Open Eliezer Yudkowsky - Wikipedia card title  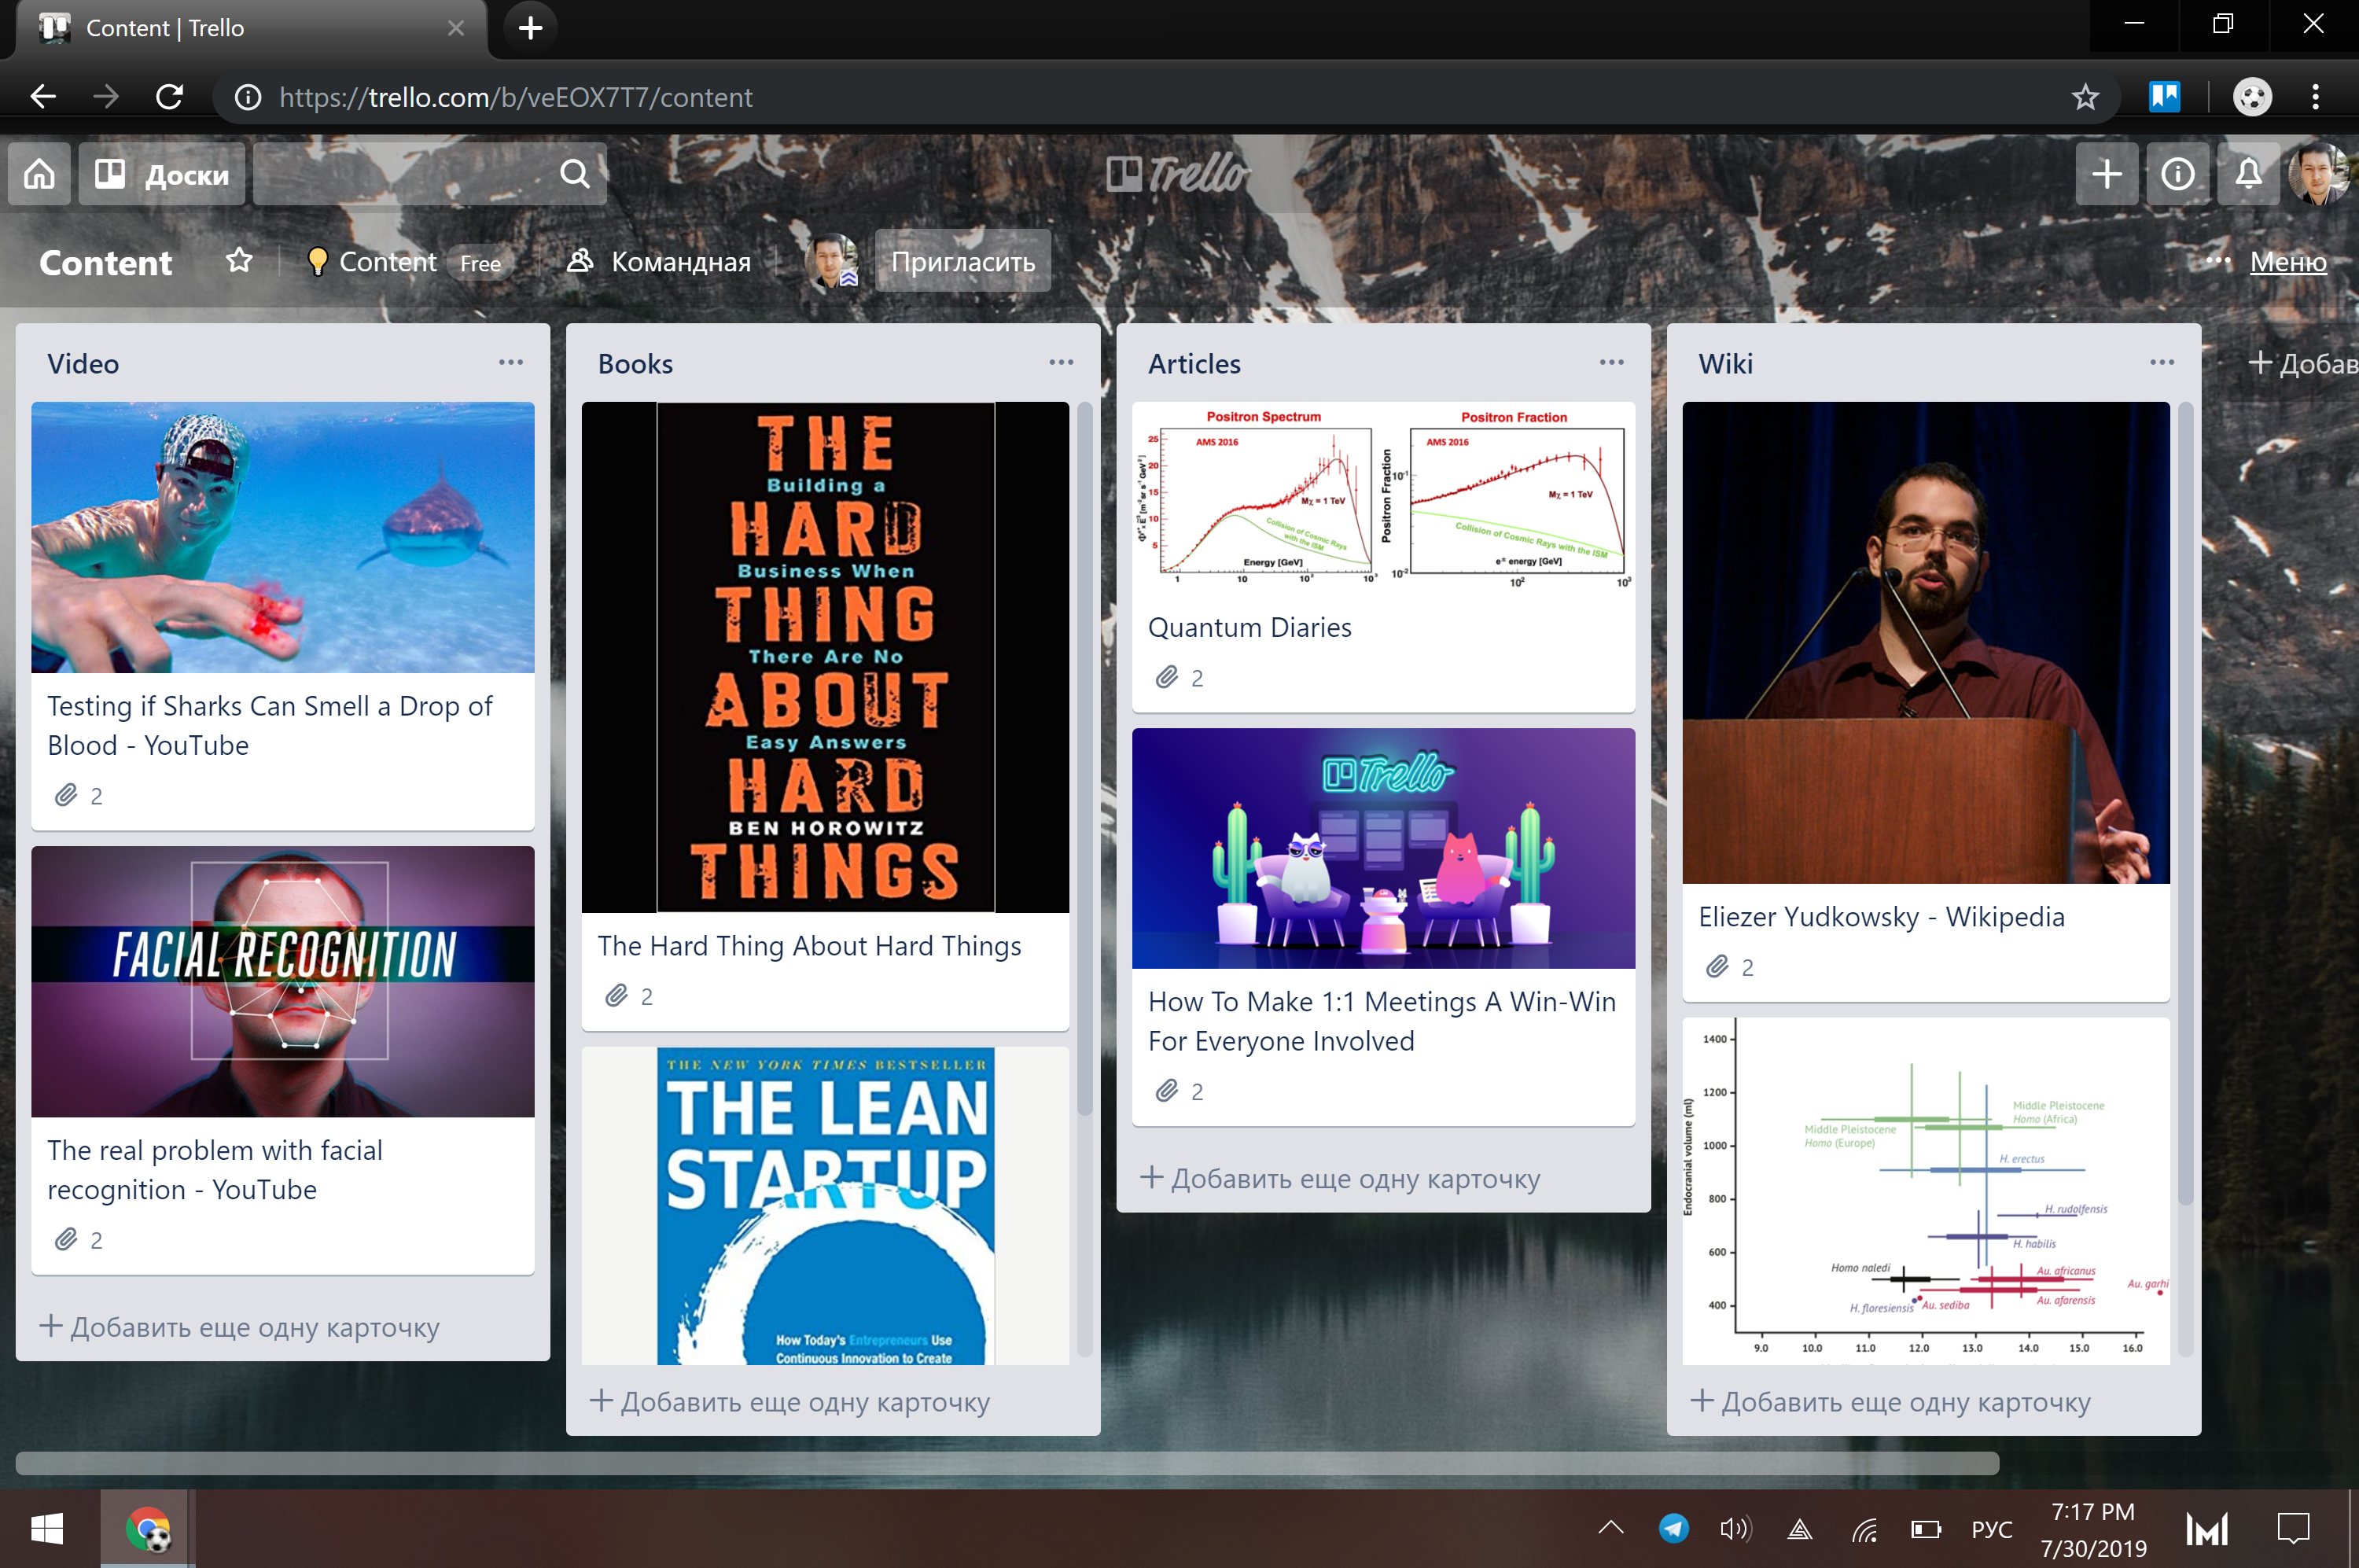coord(1881,917)
